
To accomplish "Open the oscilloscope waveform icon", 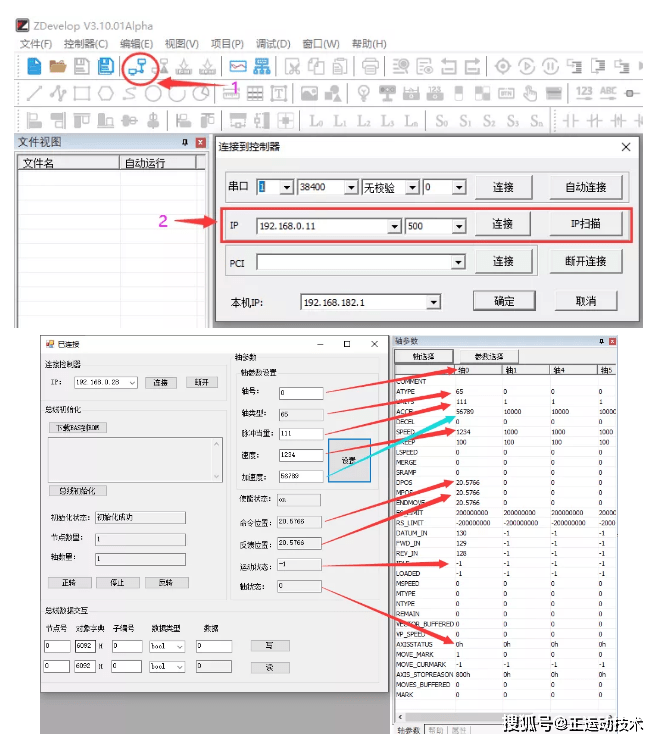I will pos(238,66).
